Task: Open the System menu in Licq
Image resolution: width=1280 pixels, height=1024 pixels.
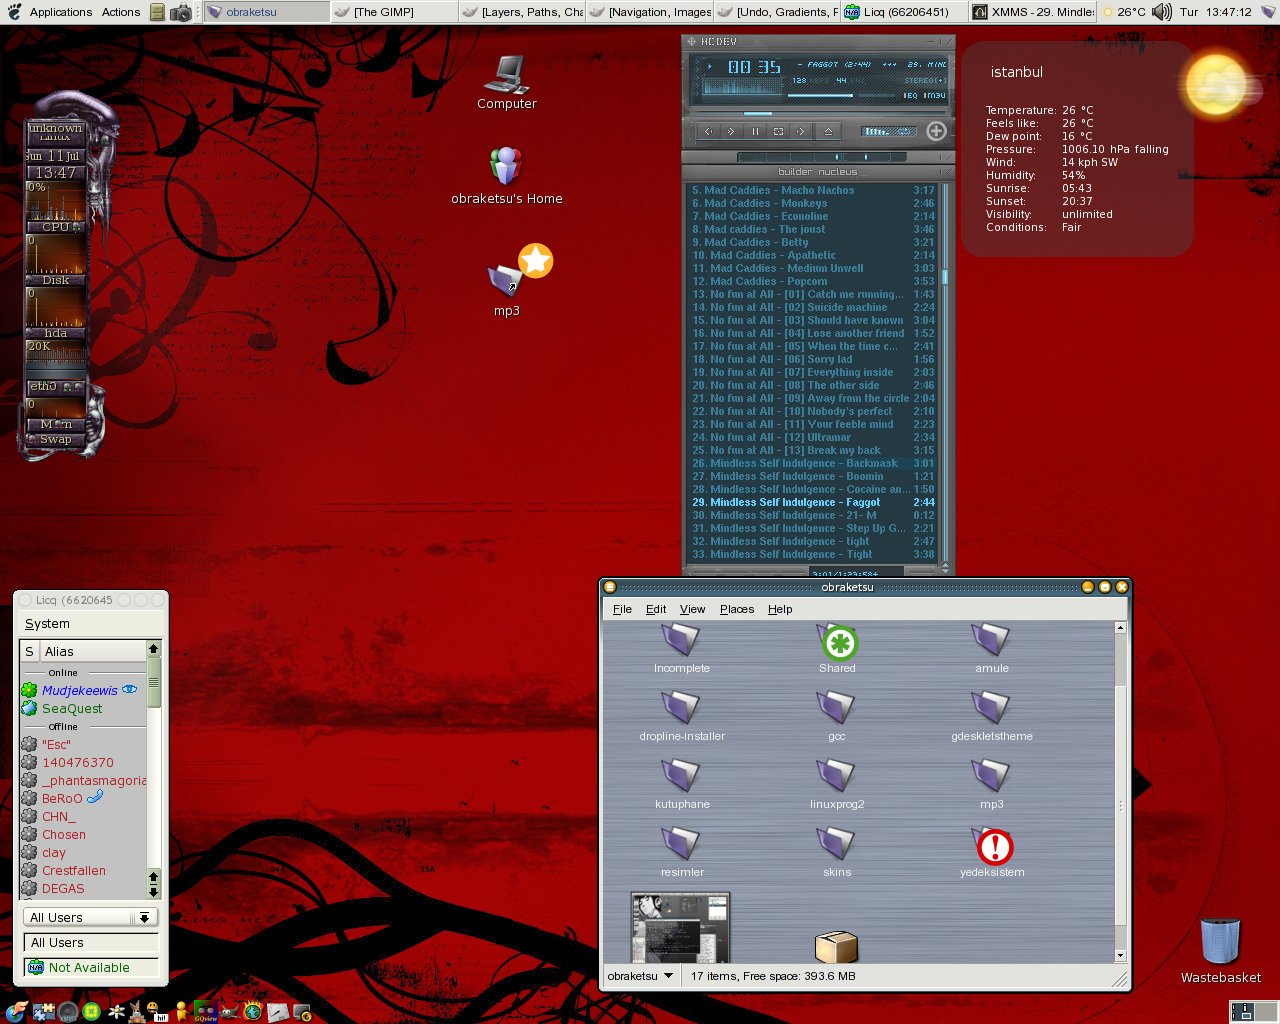Action: (47, 623)
